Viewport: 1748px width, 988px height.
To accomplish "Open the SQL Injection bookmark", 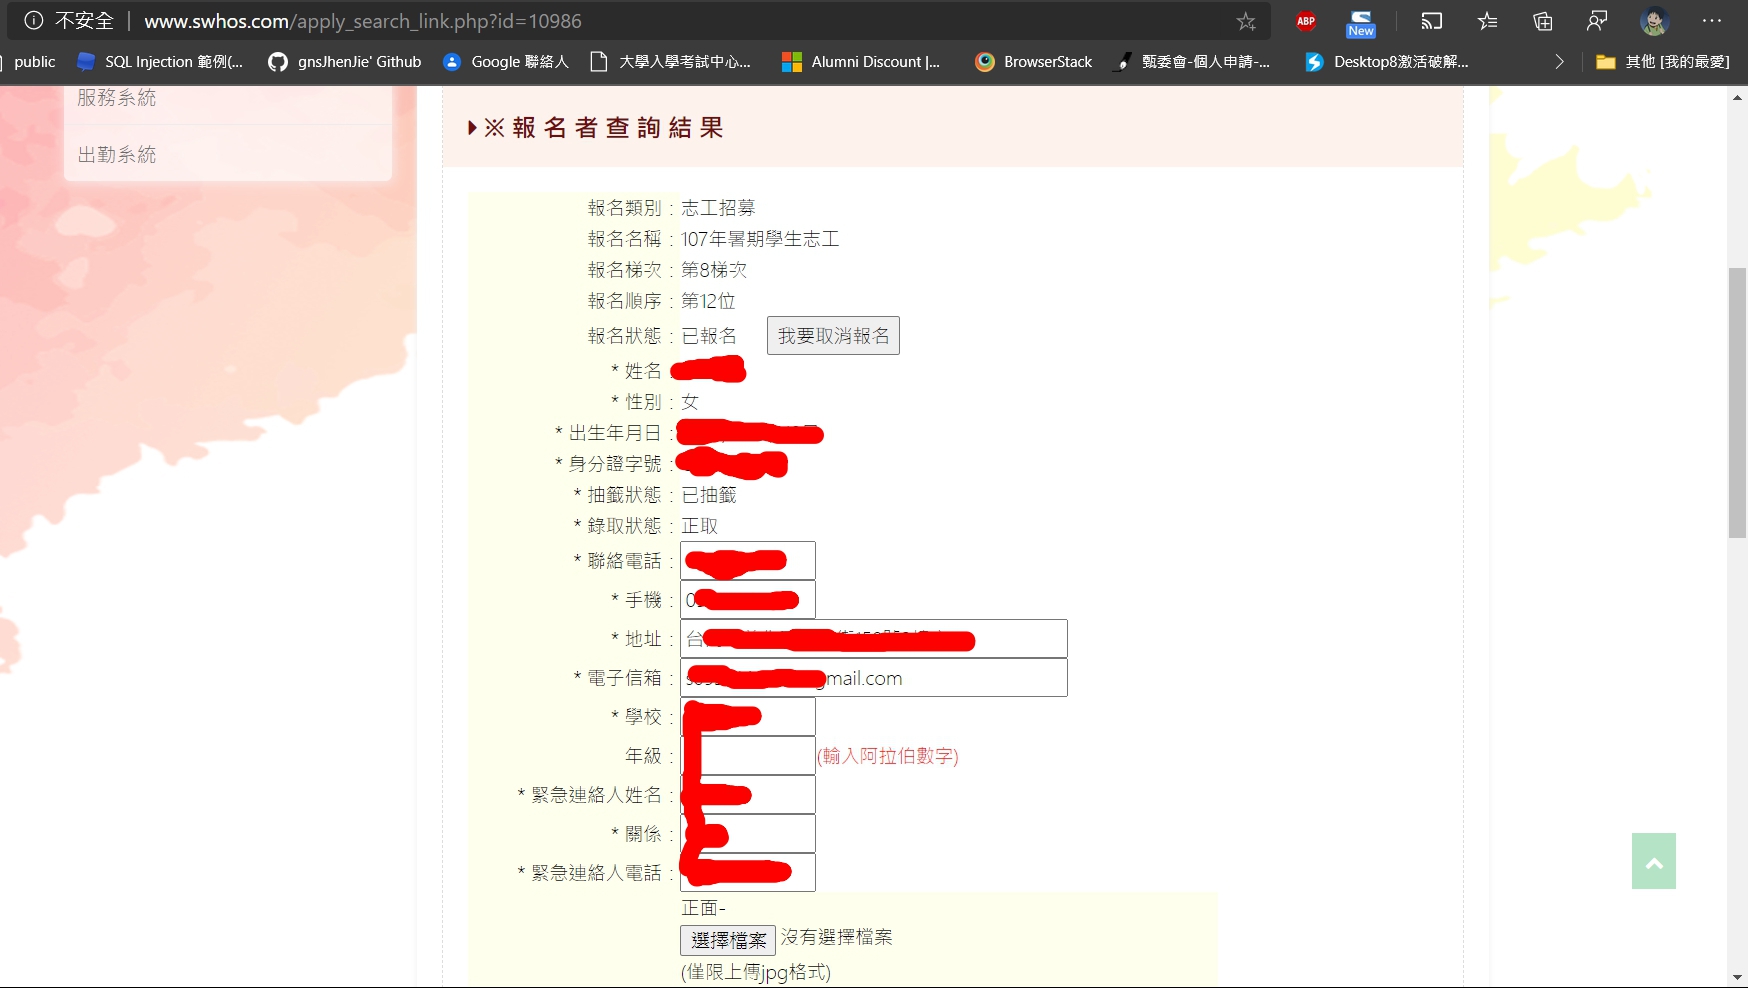I will tap(160, 62).
